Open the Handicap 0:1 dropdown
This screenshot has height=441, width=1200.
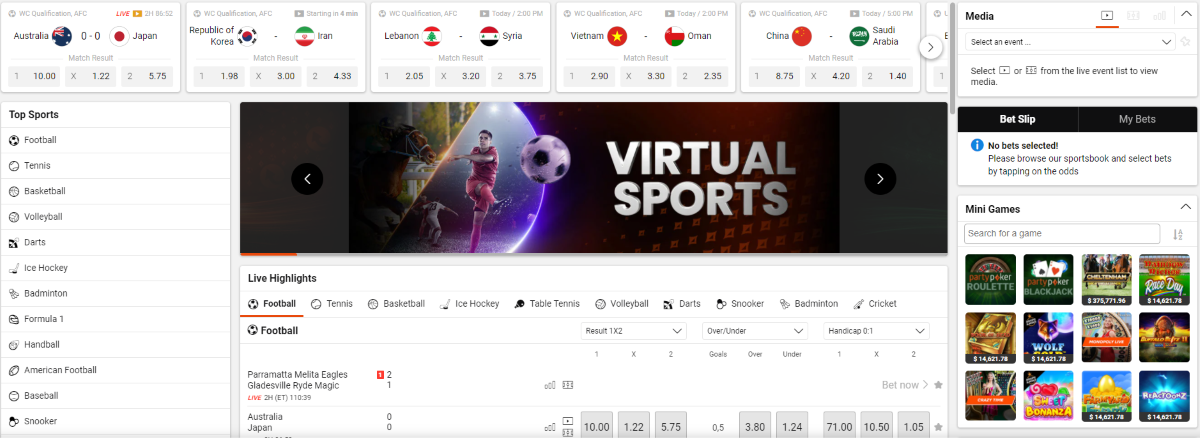pos(876,331)
